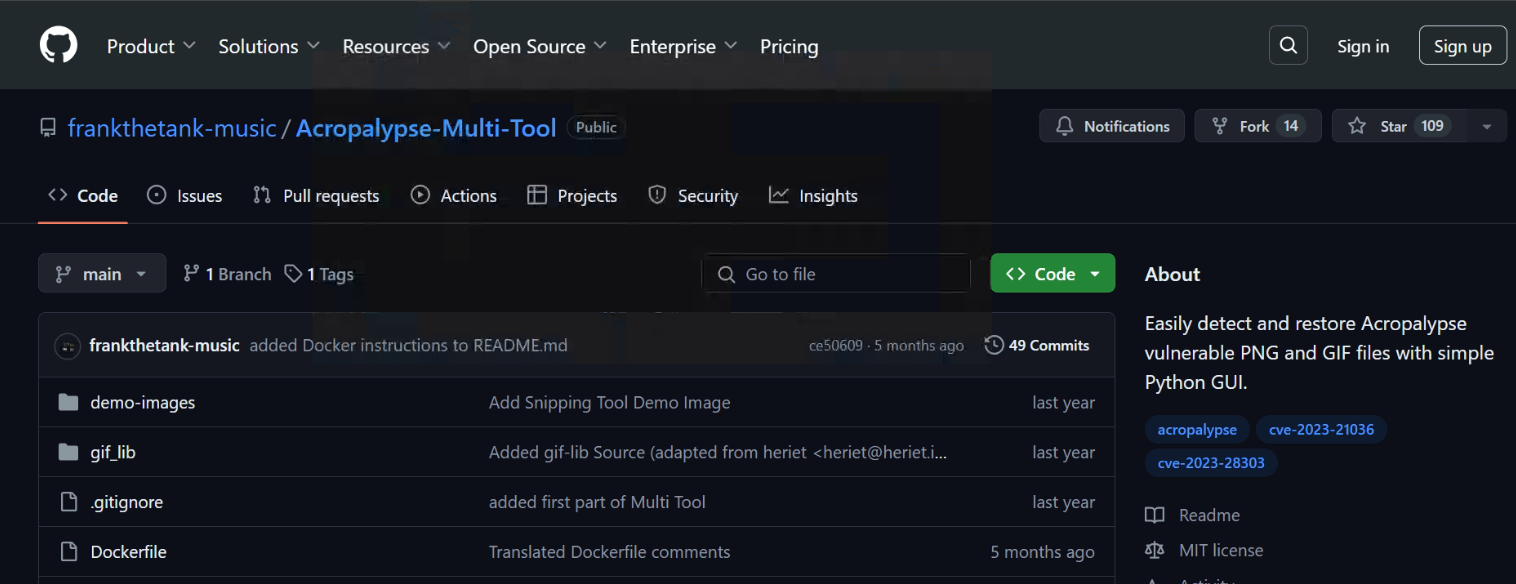Click the repository icon beside frankthetank-music
The image size is (1516, 584).
(48, 128)
